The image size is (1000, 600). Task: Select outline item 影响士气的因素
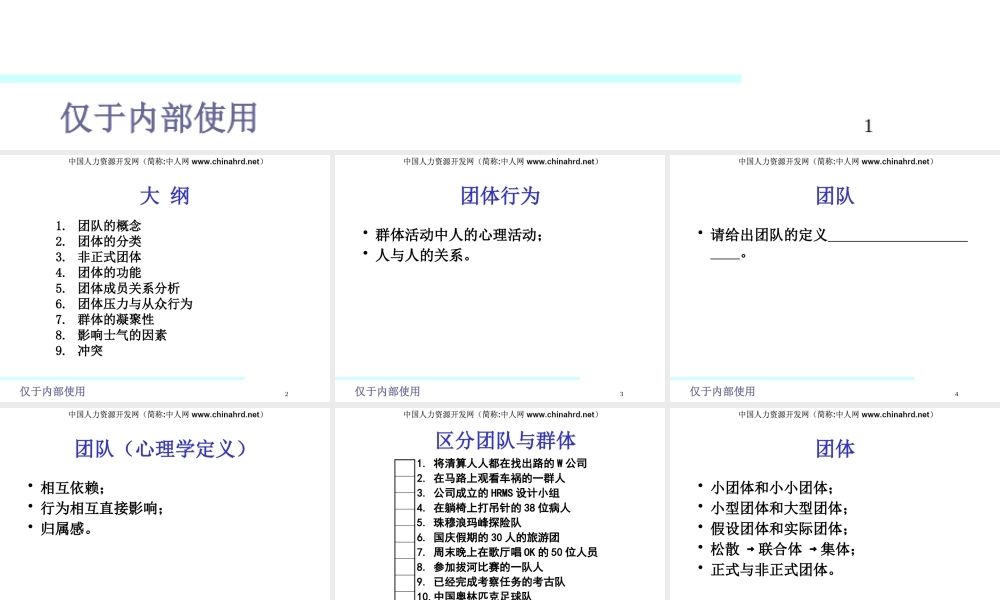coord(122,335)
